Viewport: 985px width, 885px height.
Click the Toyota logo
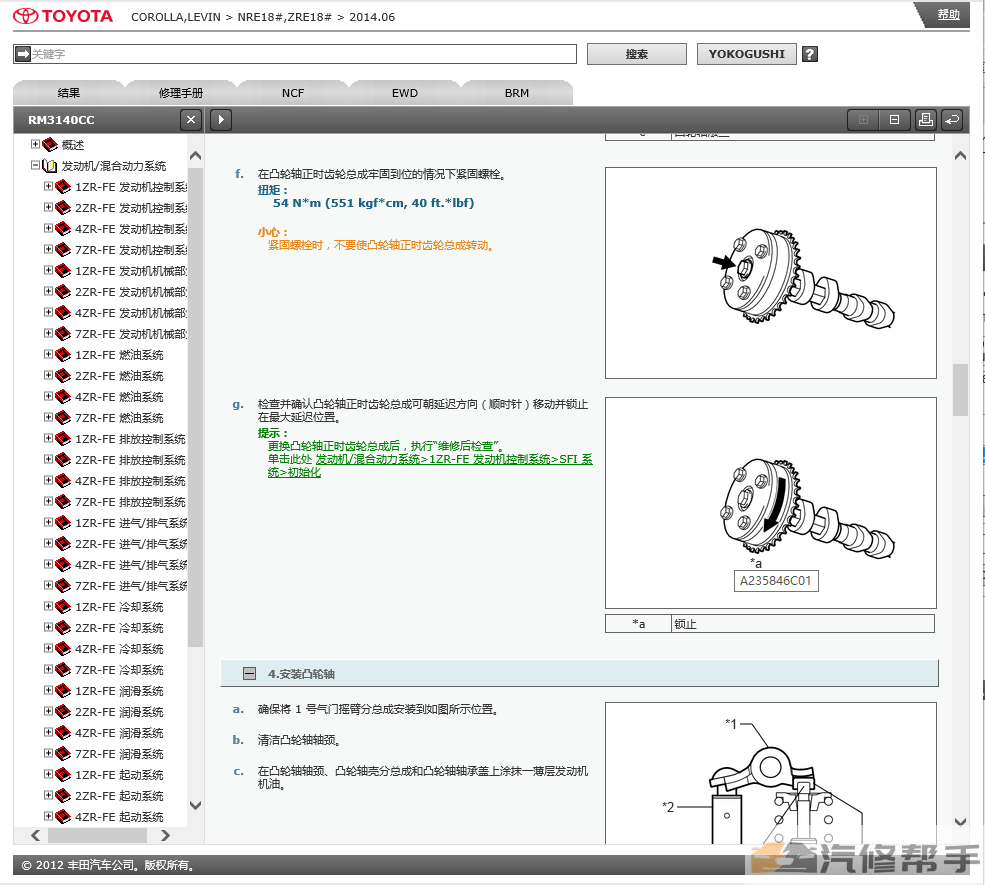[63, 16]
